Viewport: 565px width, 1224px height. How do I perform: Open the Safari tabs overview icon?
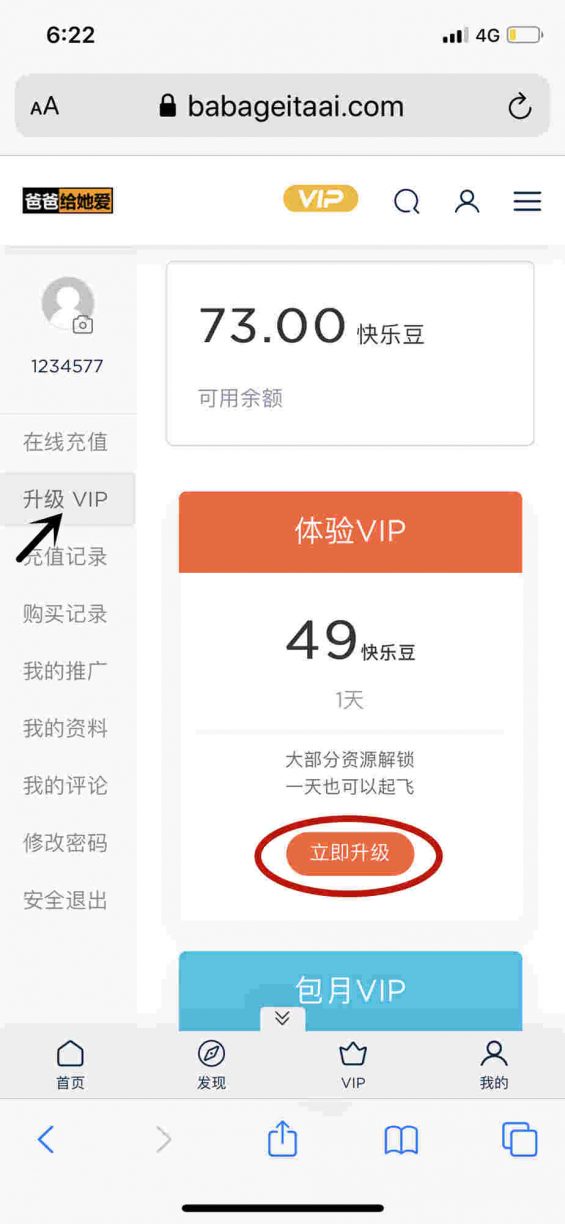(519, 1139)
